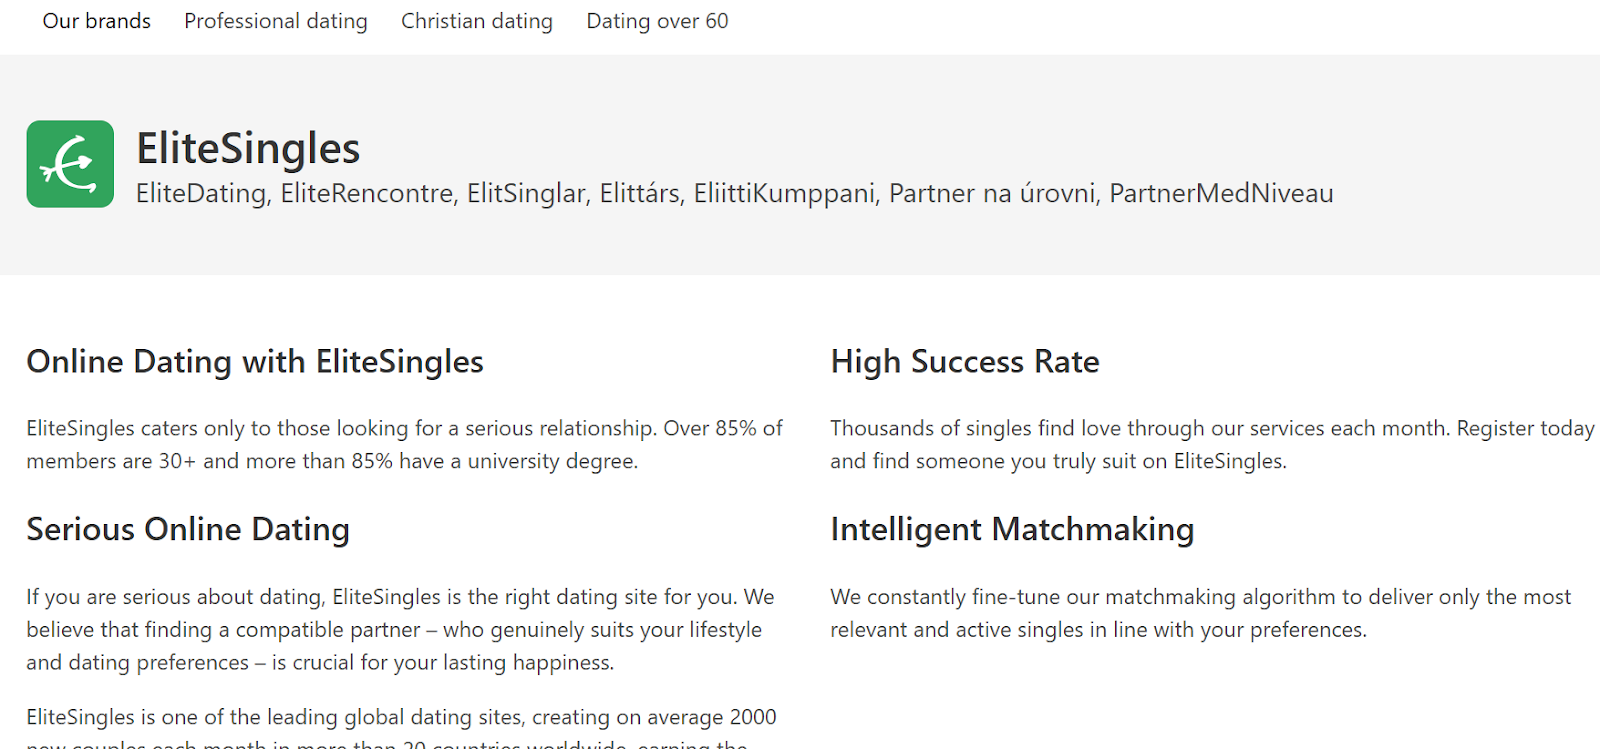
Task: Click the EliteDating brand name
Action: [x=202, y=193]
